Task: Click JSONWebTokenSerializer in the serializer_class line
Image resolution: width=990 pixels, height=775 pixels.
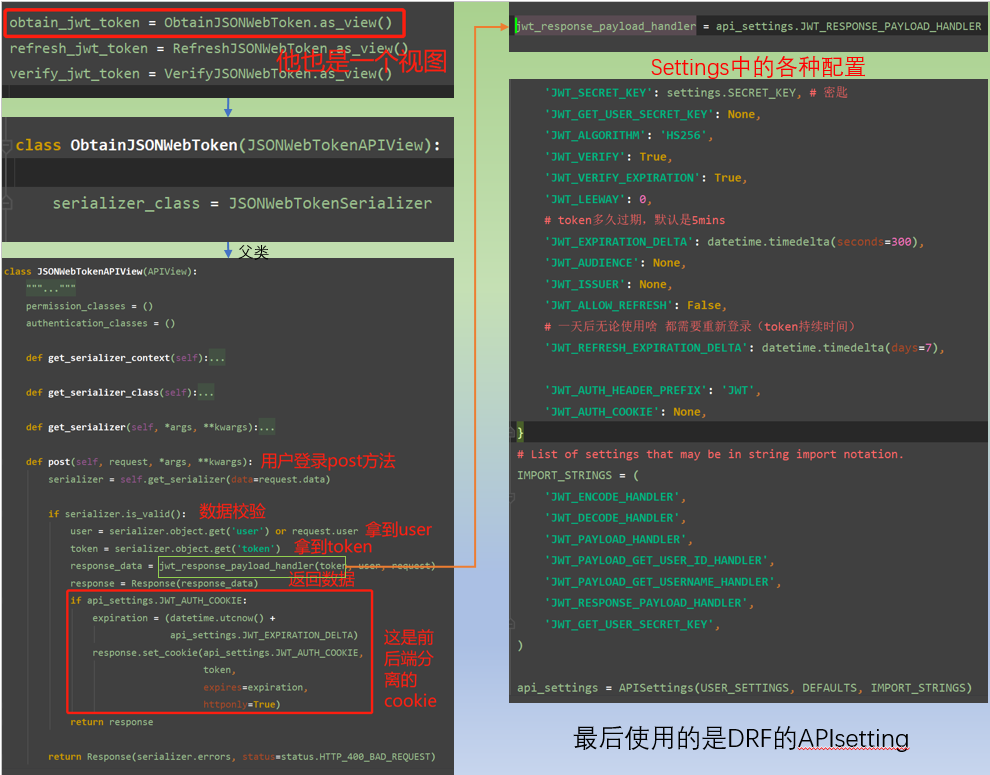Action: pyautogui.click(x=330, y=203)
